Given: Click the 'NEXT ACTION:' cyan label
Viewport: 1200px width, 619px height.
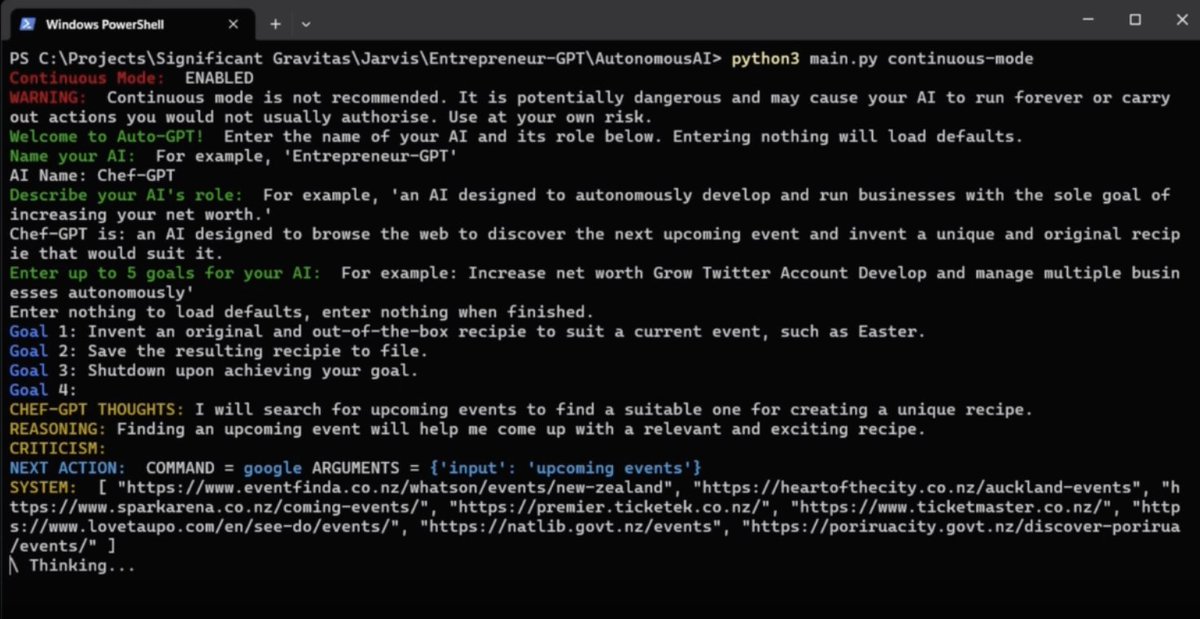Looking at the screenshot, I should (68, 468).
